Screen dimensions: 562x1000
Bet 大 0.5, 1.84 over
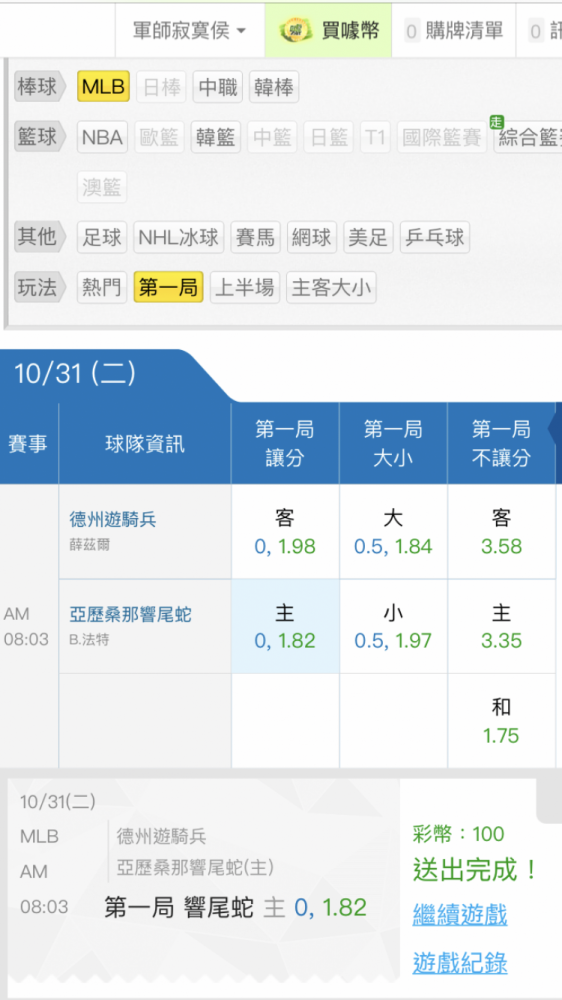(x=393, y=532)
